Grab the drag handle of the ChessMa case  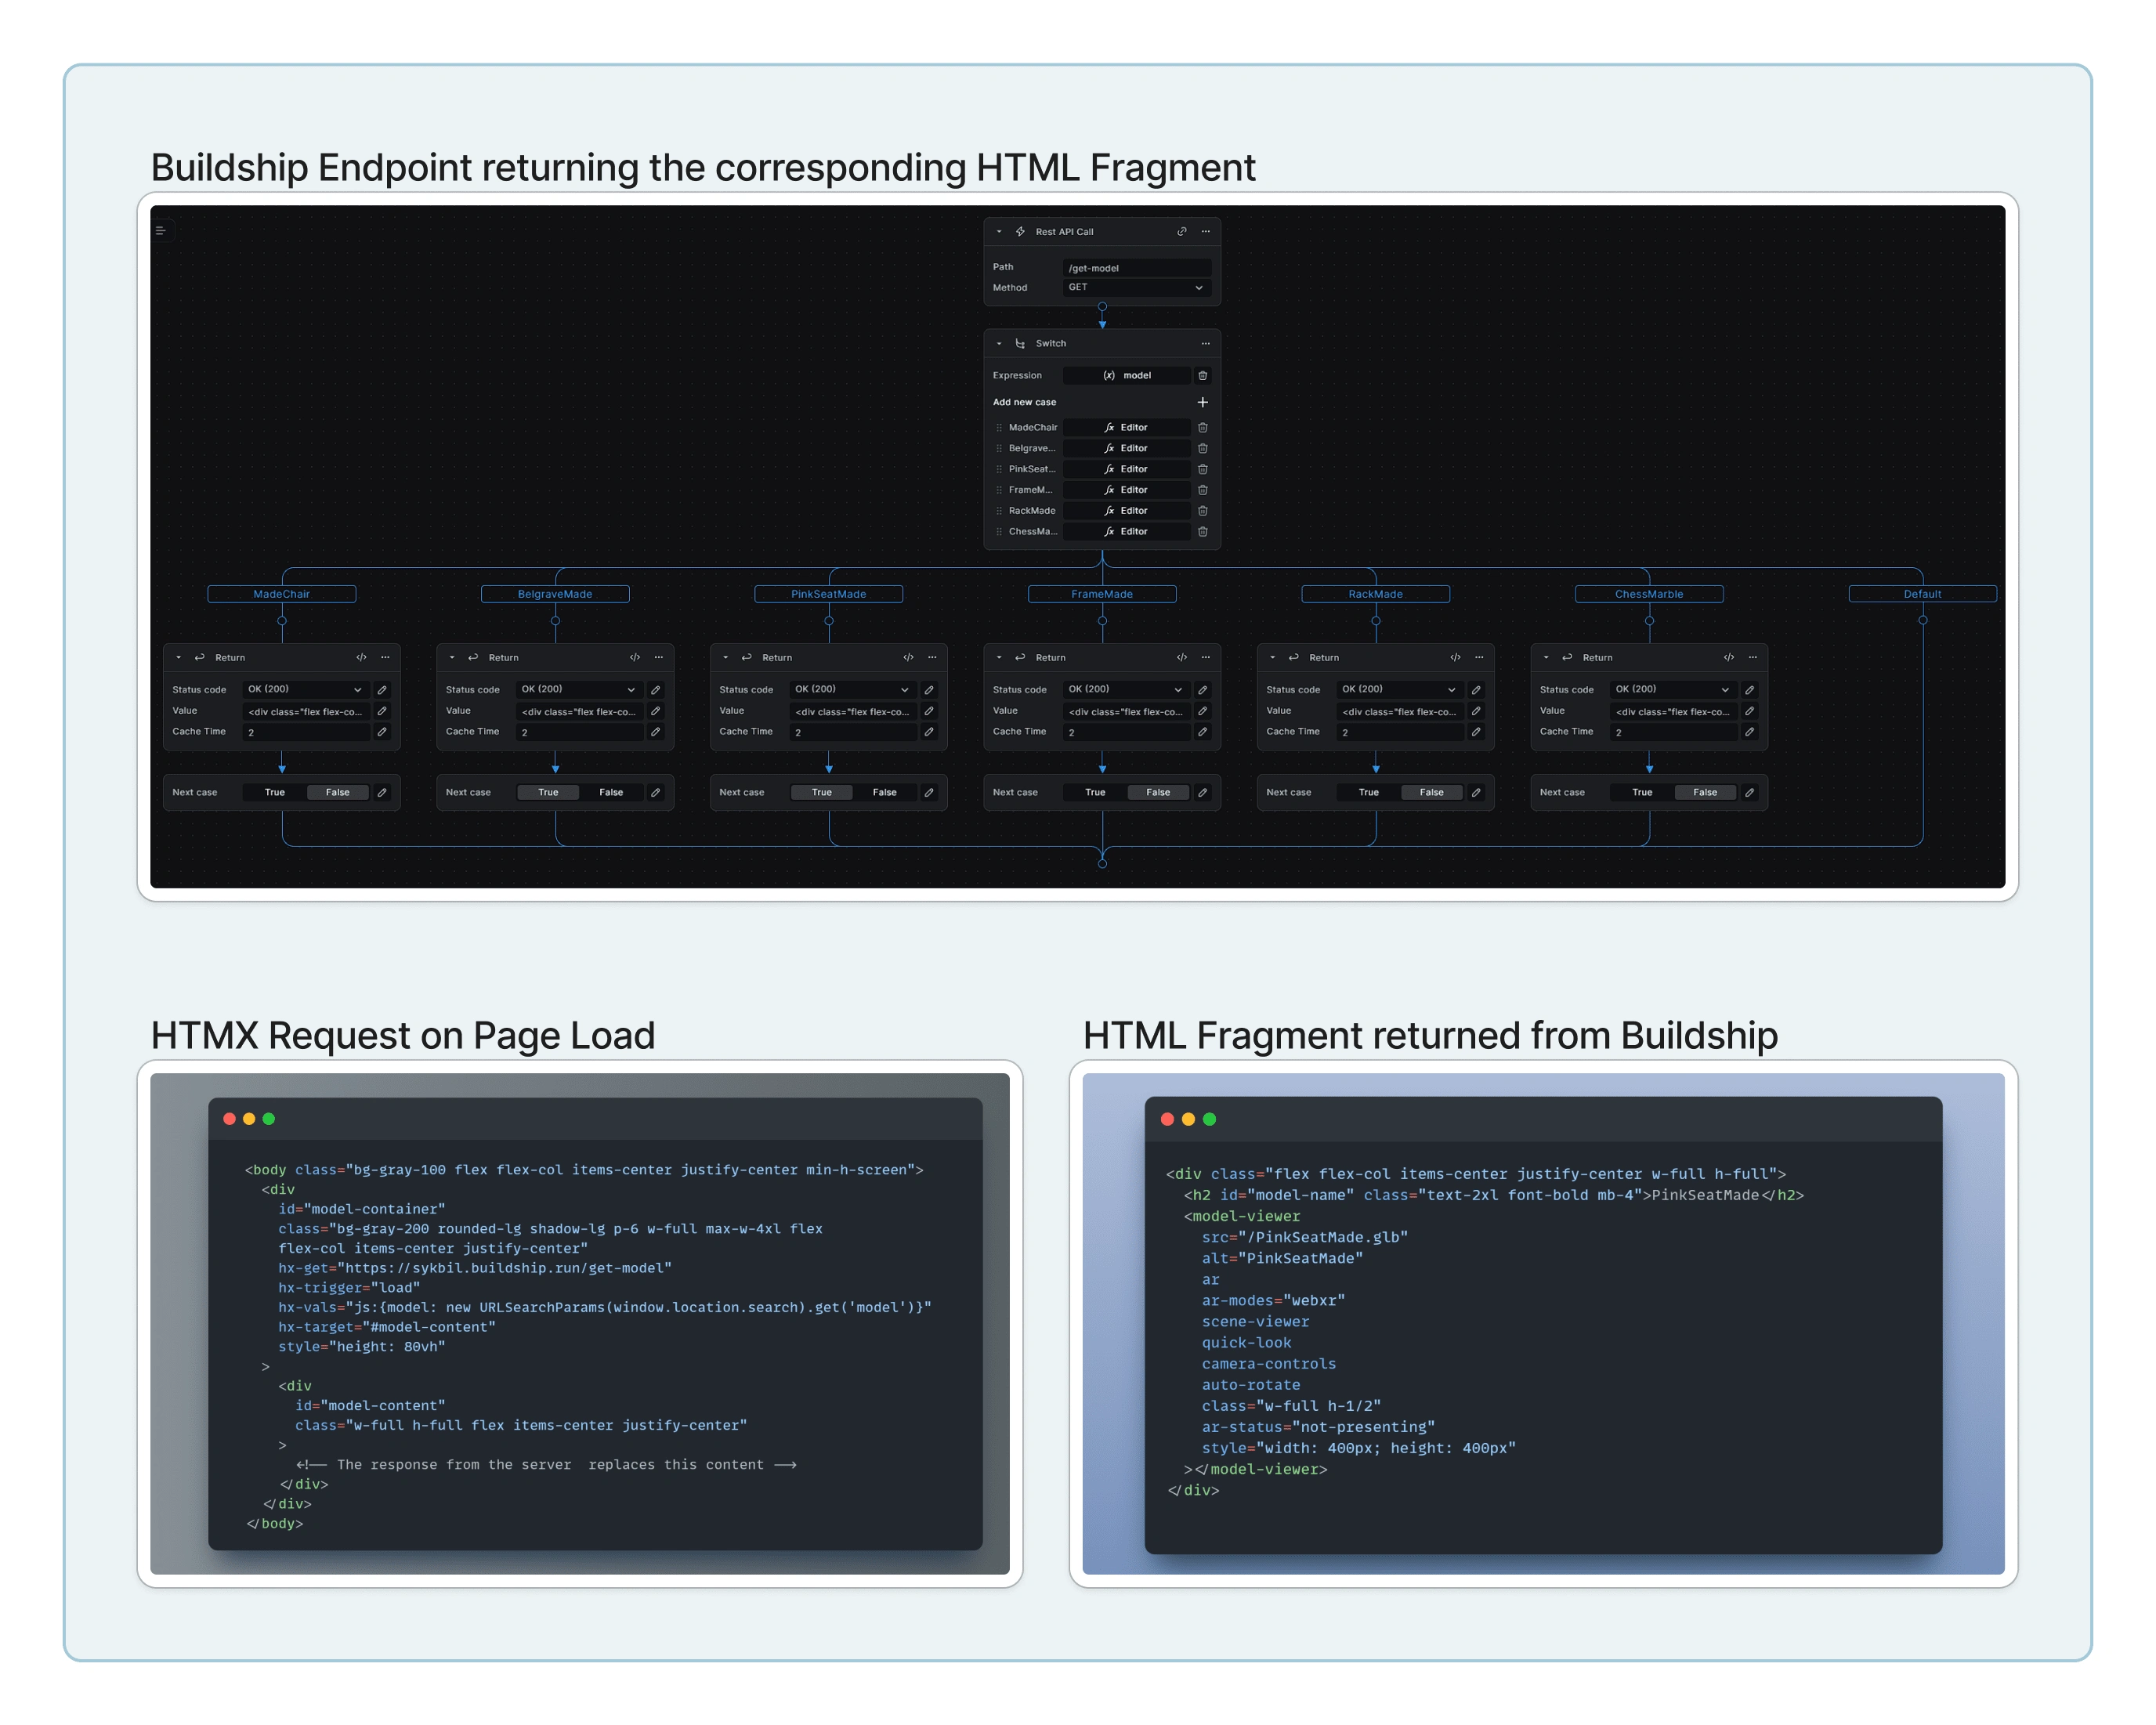pyautogui.click(x=998, y=531)
